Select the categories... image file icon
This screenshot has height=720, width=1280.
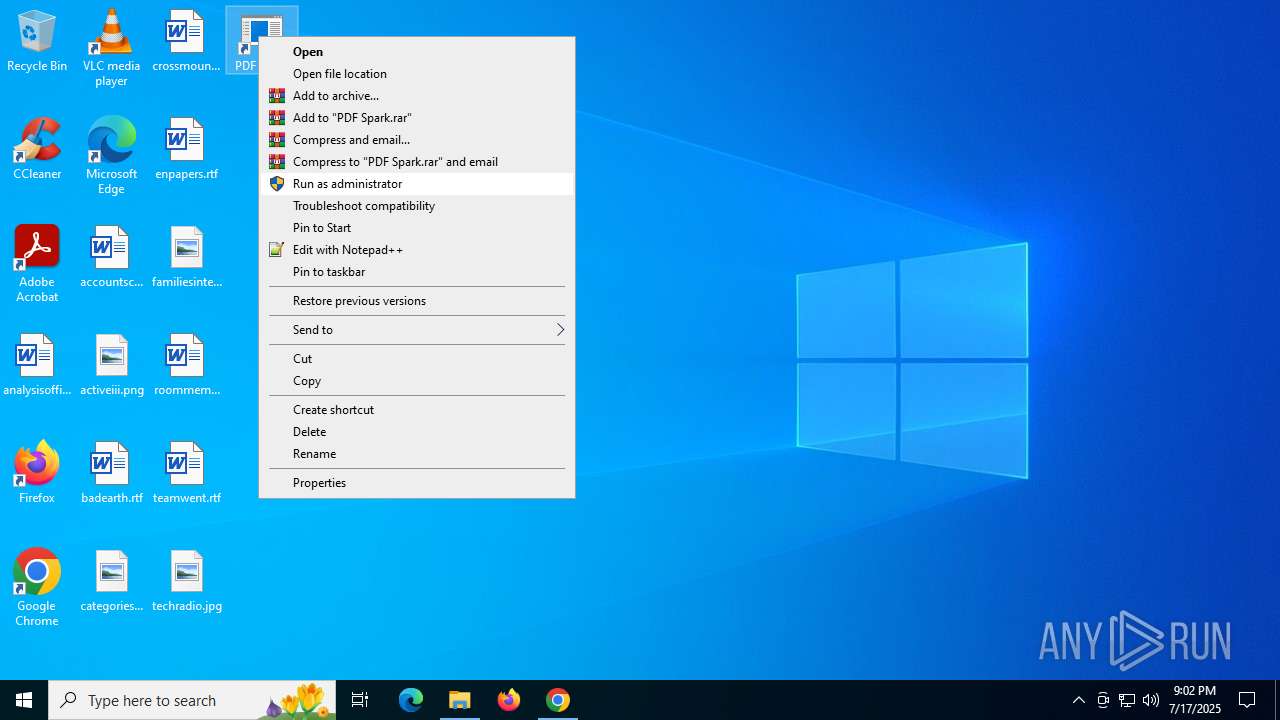[x=111, y=582]
